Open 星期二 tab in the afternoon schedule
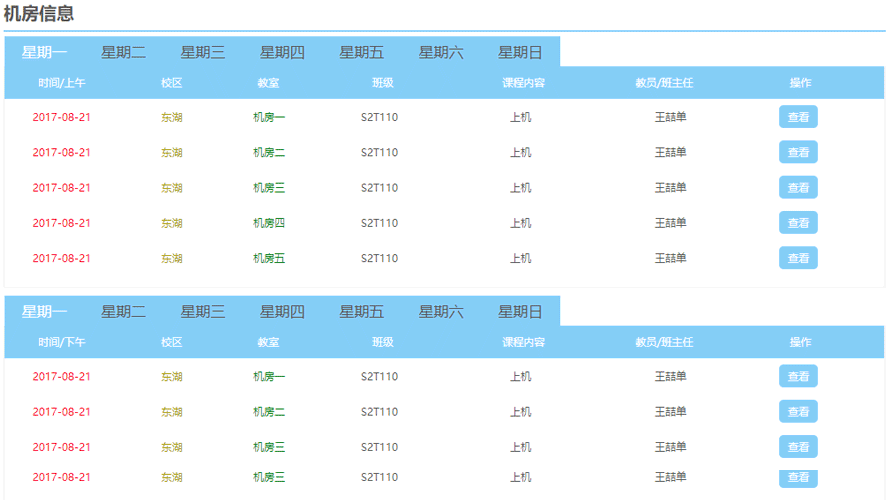 coord(123,311)
